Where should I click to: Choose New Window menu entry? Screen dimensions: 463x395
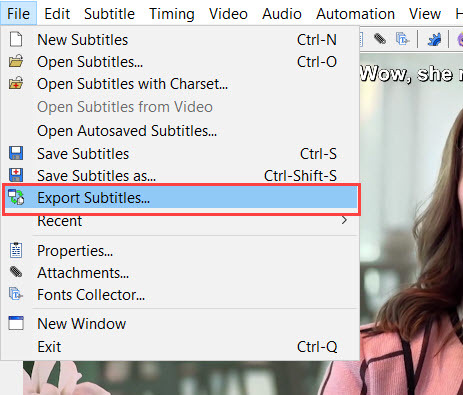click(x=180, y=323)
